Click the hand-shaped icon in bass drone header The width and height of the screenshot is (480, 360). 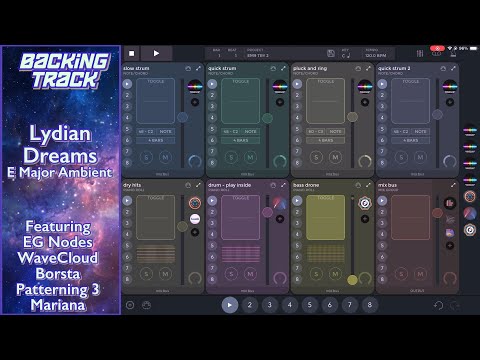[x=358, y=185]
